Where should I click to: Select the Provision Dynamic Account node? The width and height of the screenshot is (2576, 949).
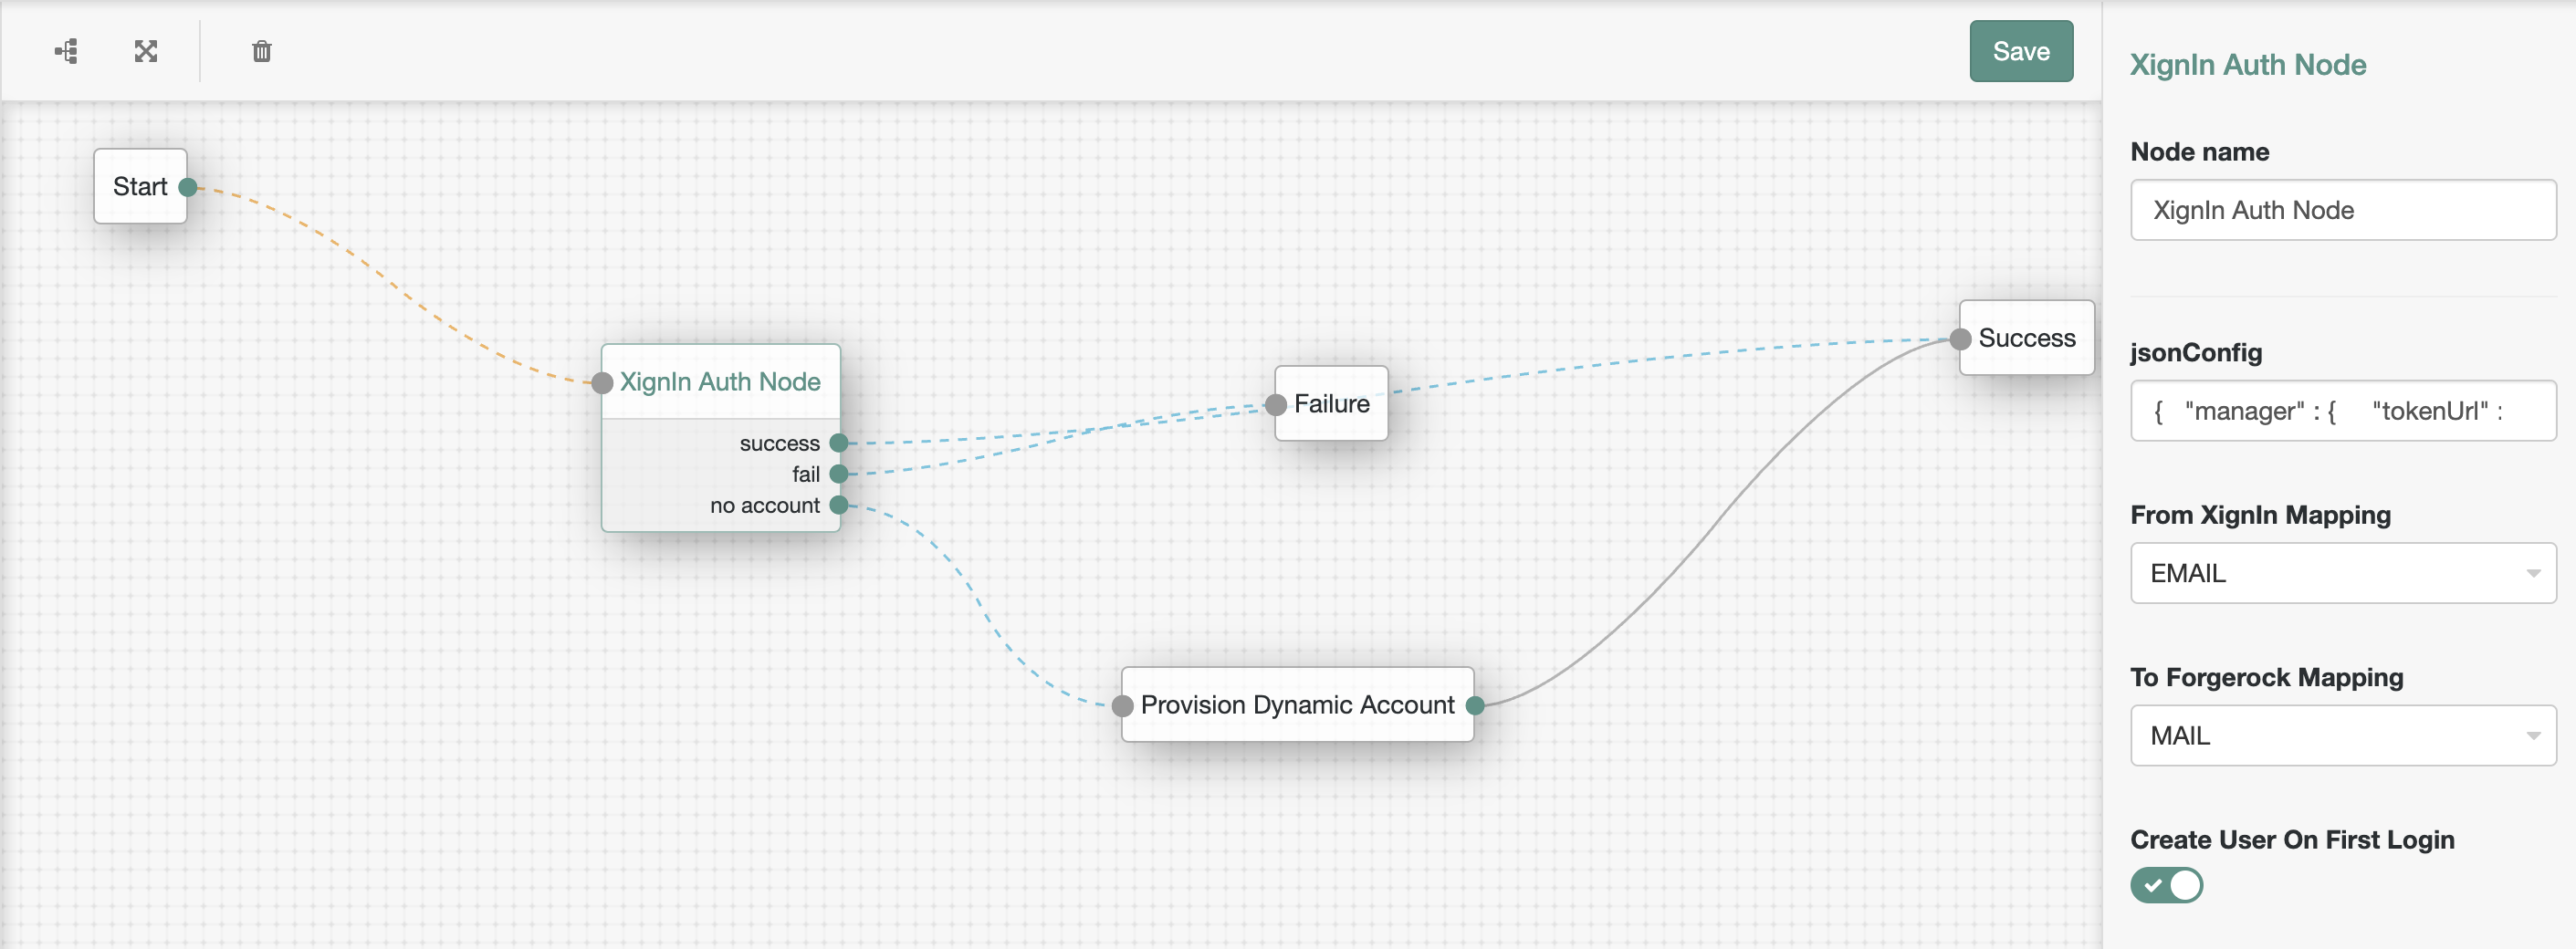pyautogui.click(x=1297, y=704)
